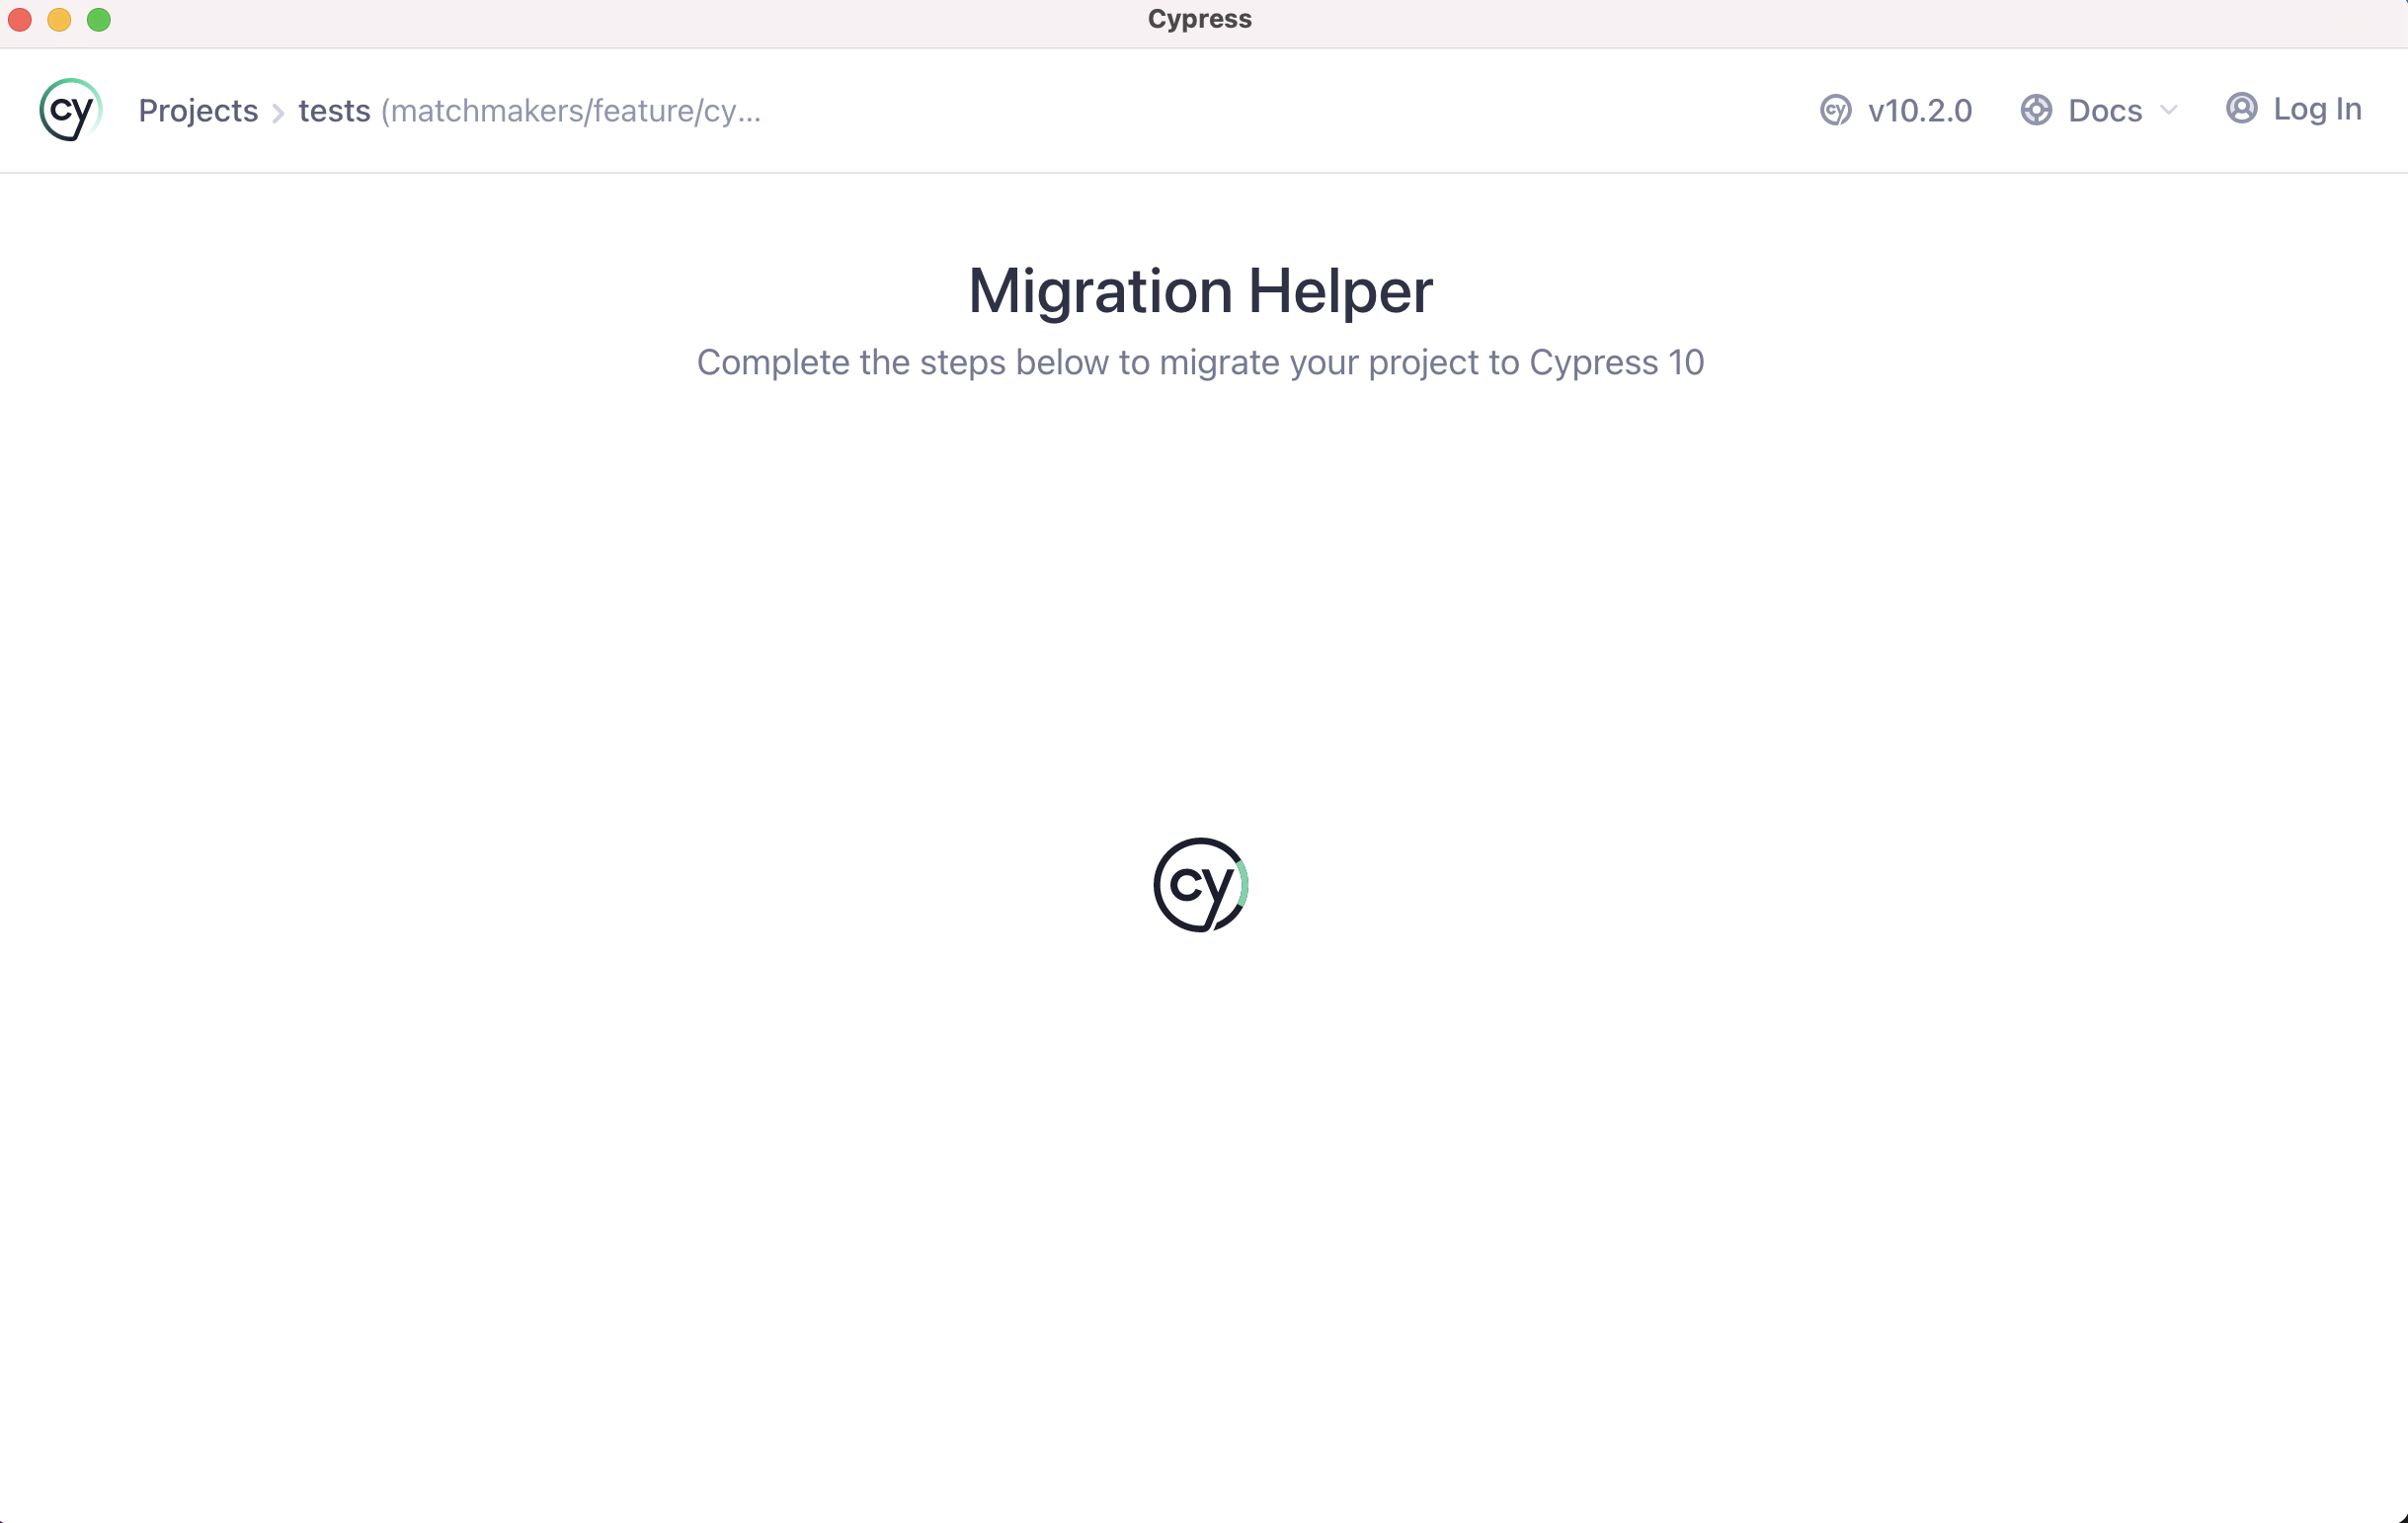Click the Cypress loading spinner logo
Viewport: 2408px width, 1523px height.
(1200, 884)
